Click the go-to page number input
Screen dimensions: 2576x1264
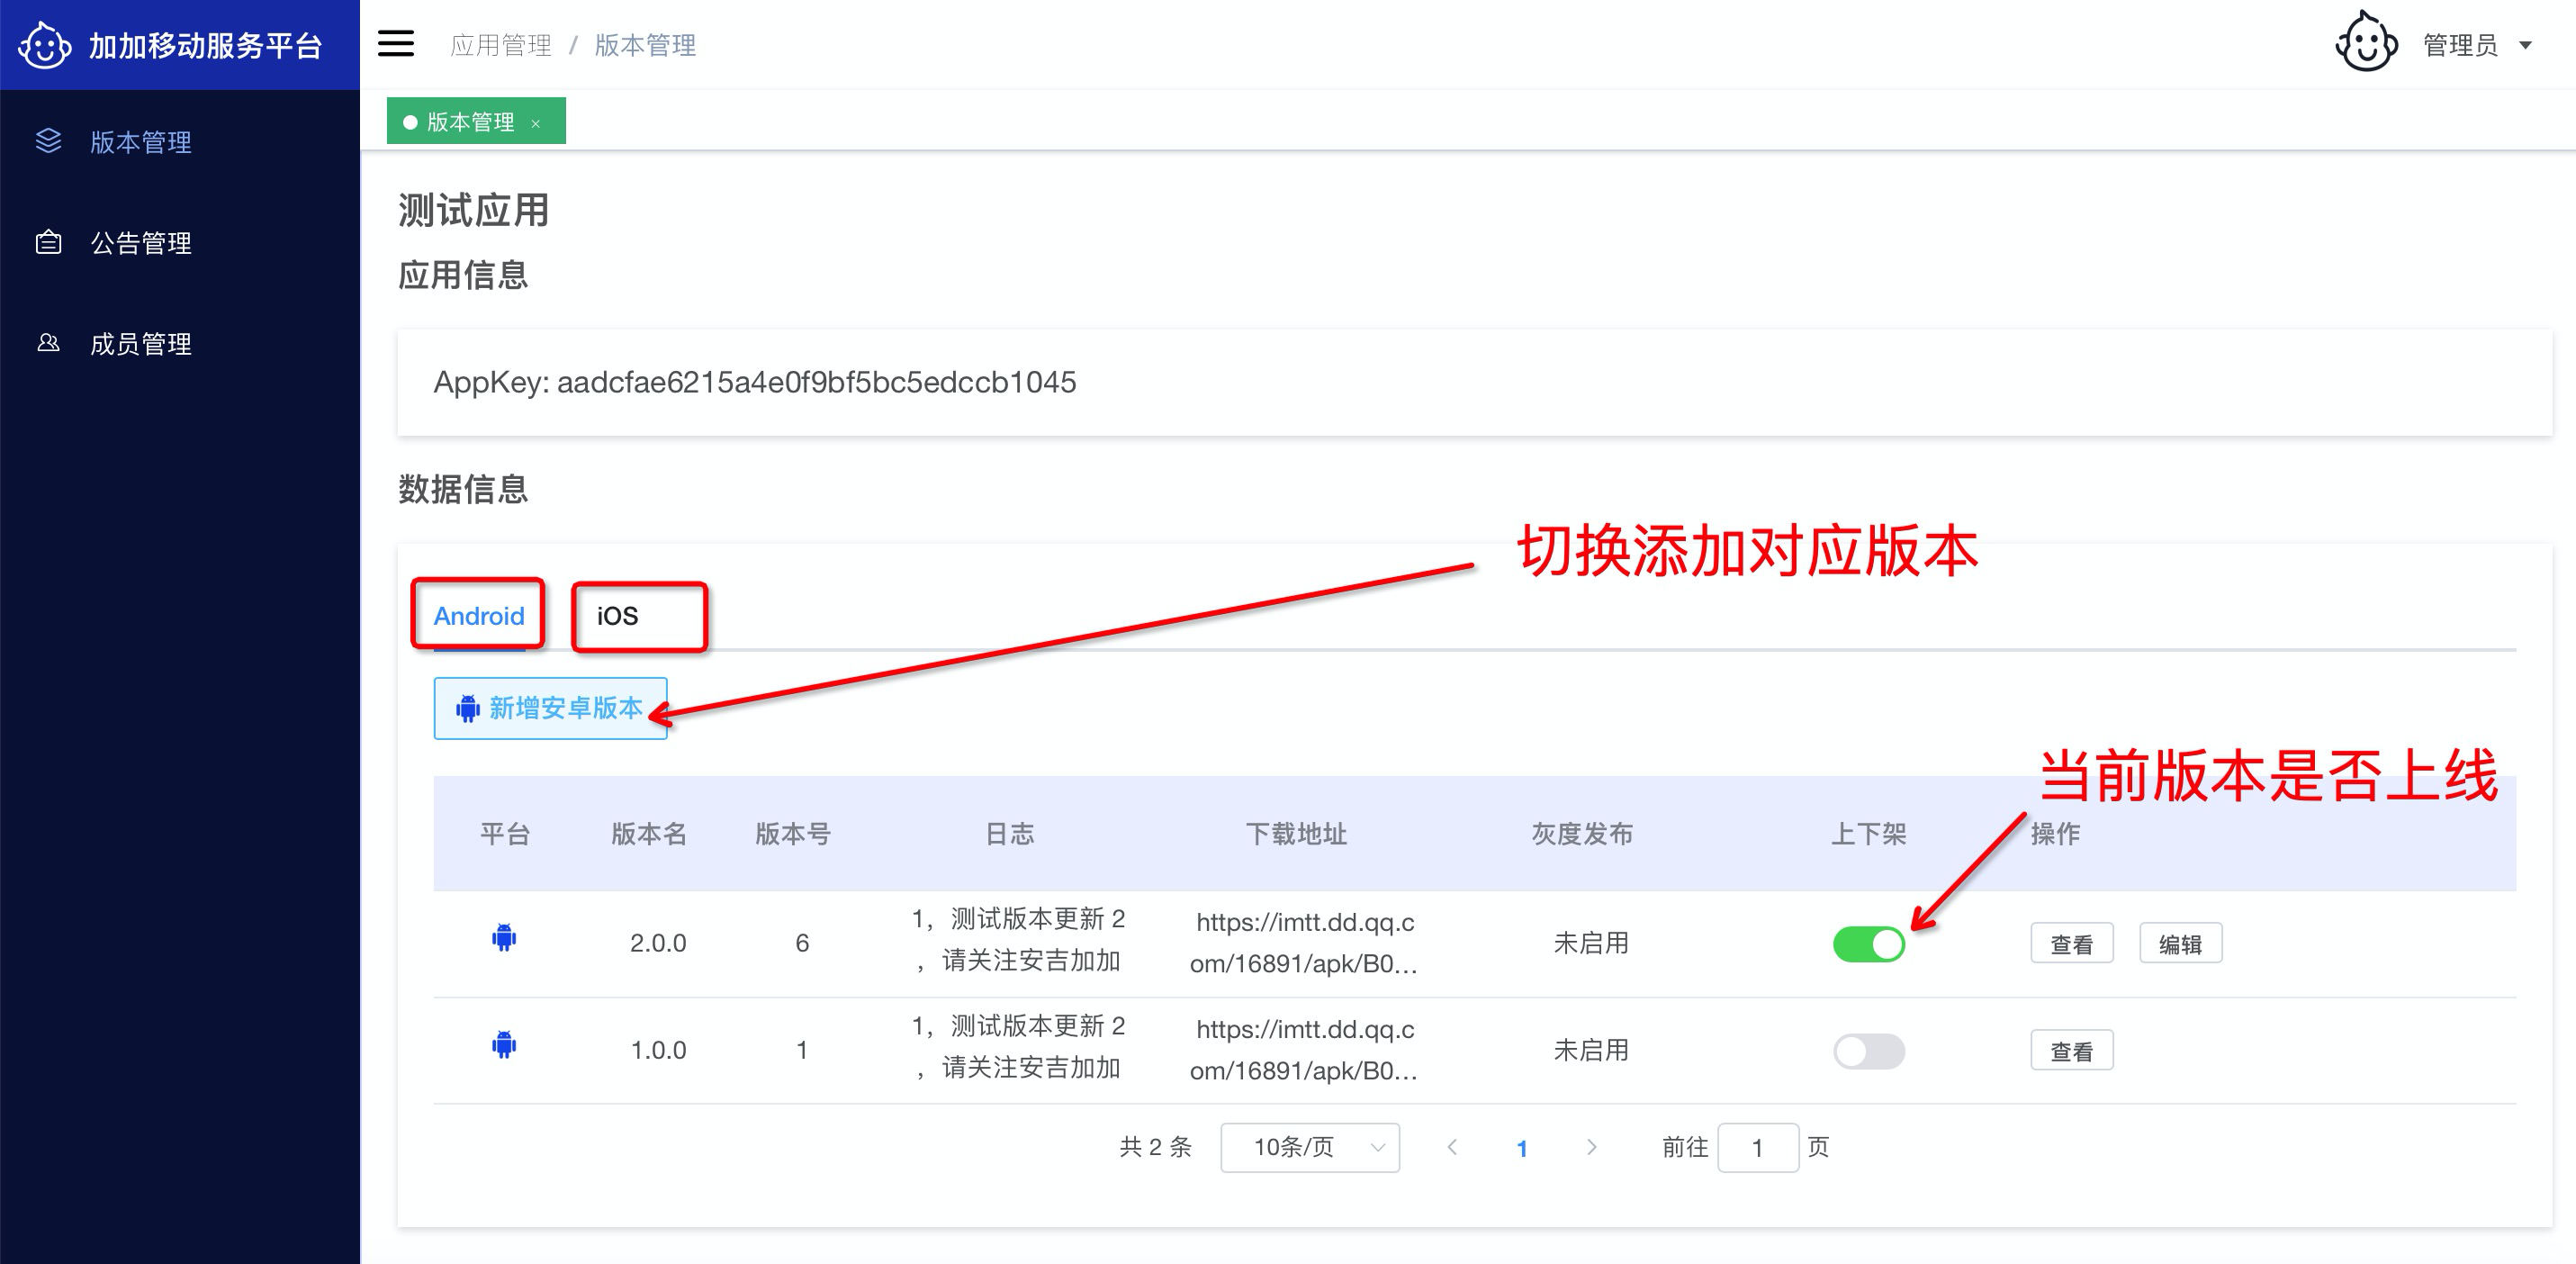point(1757,1147)
